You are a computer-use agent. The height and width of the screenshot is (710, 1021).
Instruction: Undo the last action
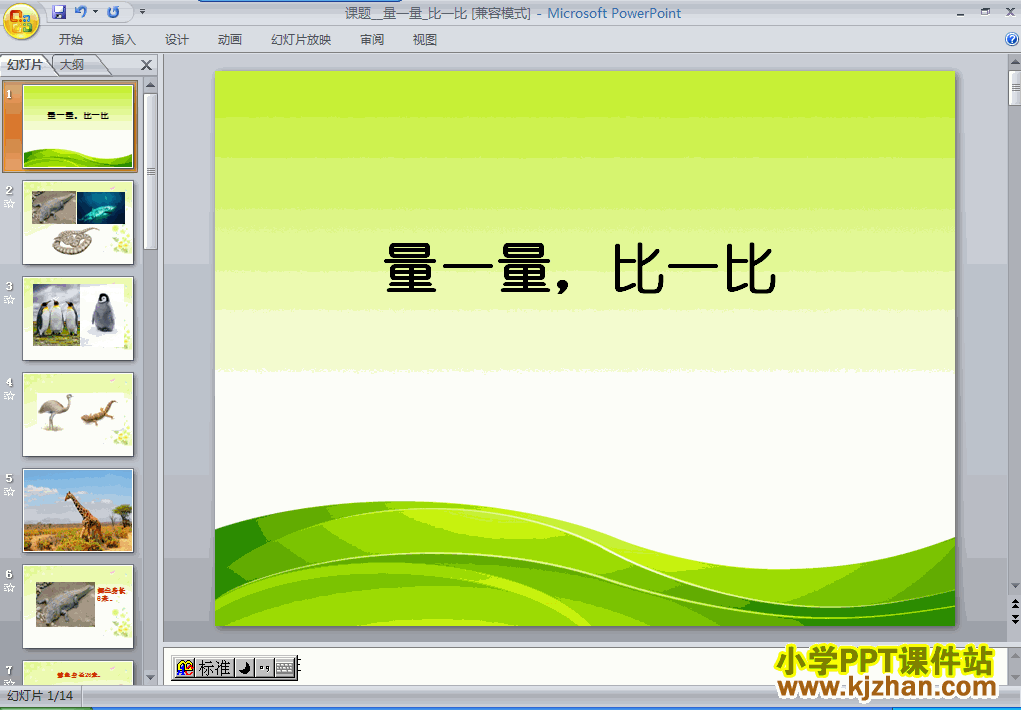pyautogui.click(x=80, y=12)
